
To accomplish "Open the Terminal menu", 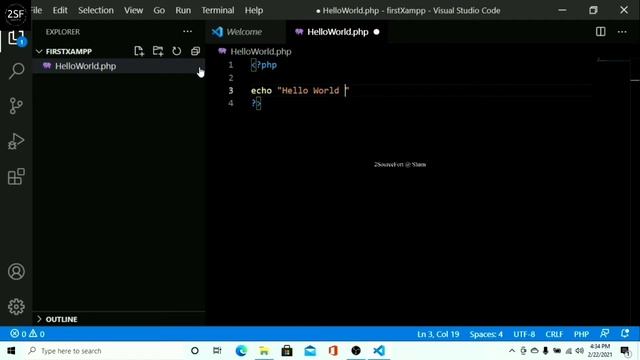I will click(218, 10).
